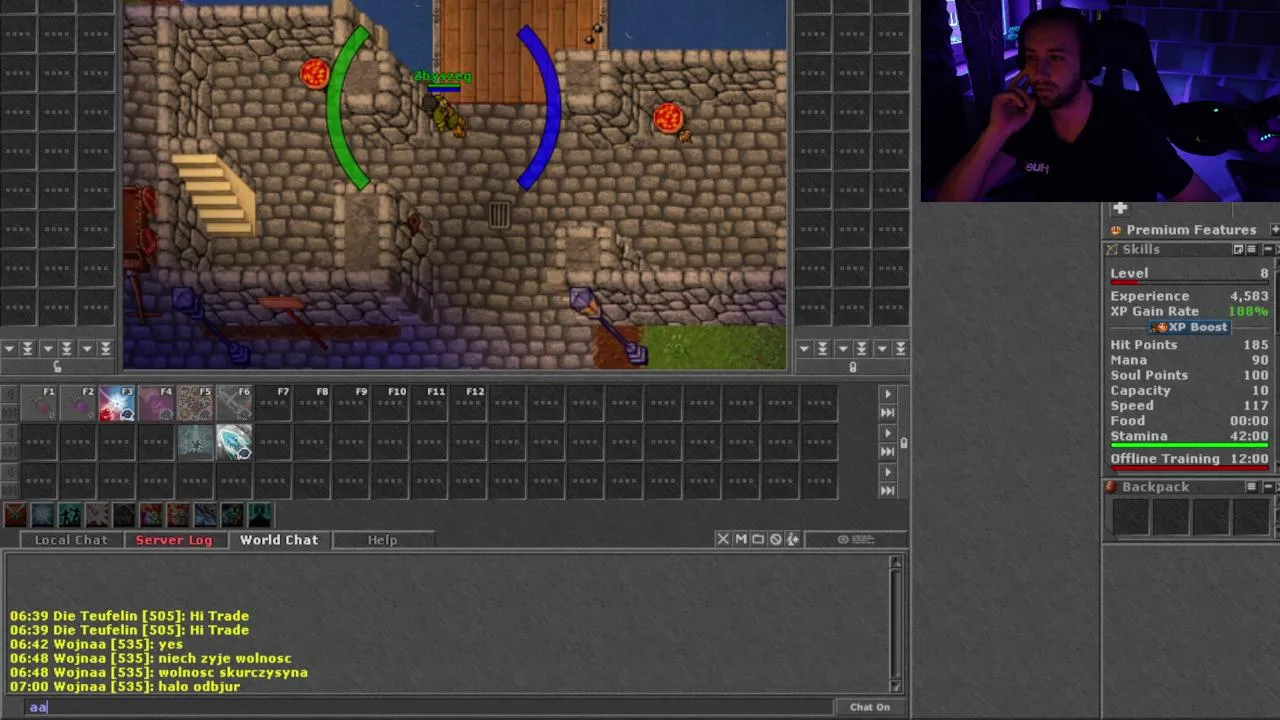Screen dimensions: 1280x720
Task: Open the Server Log tab
Action: 174,540
